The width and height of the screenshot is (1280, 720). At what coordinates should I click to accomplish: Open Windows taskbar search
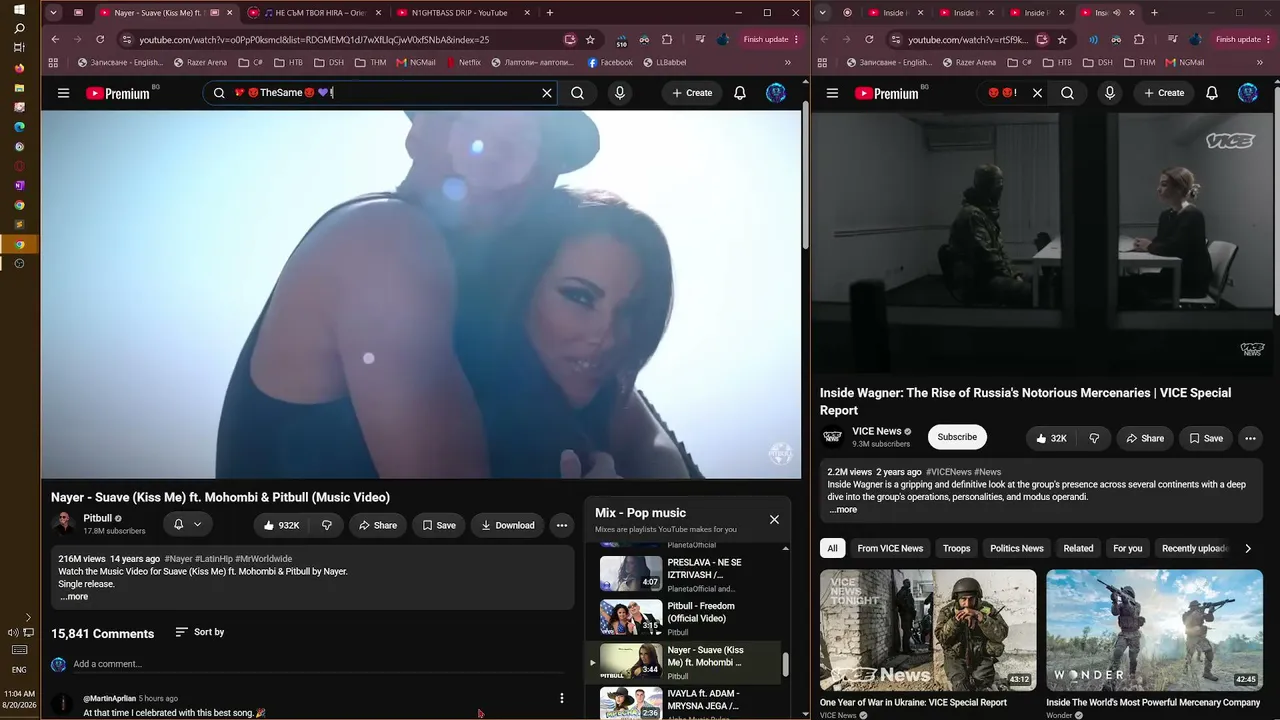tap(19, 29)
